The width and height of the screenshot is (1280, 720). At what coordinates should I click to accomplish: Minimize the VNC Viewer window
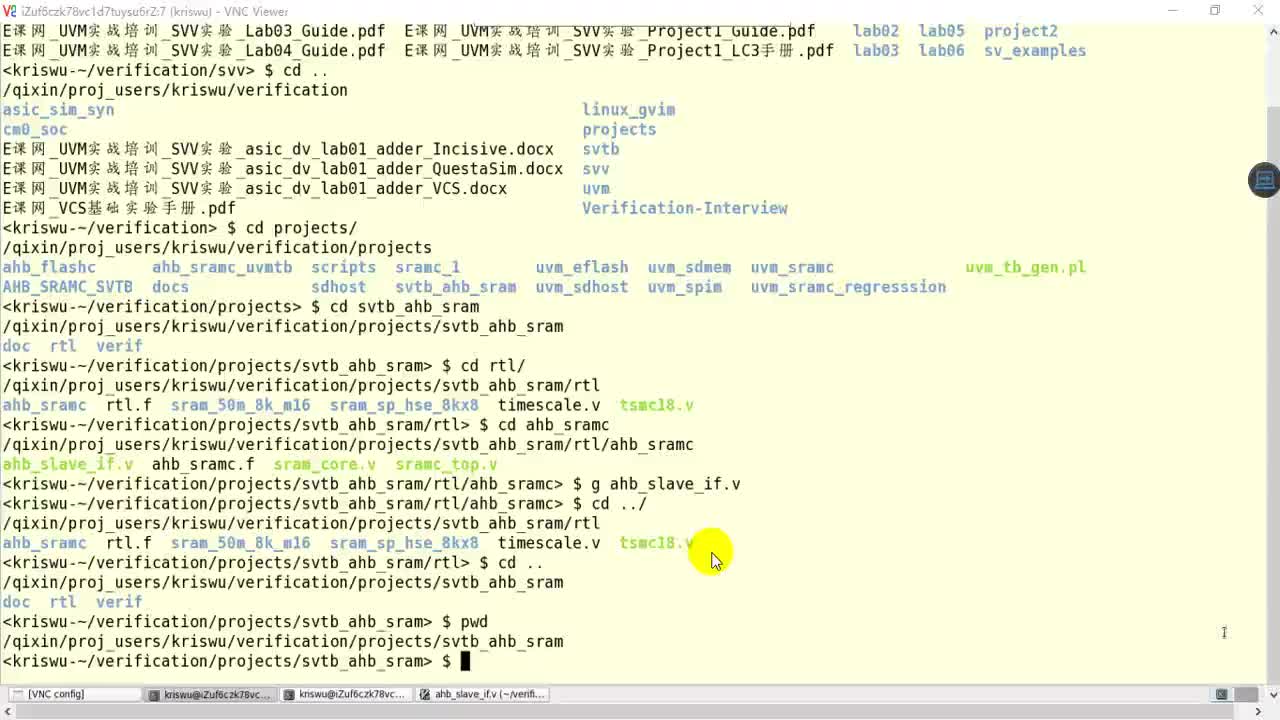pyautogui.click(x=1172, y=11)
